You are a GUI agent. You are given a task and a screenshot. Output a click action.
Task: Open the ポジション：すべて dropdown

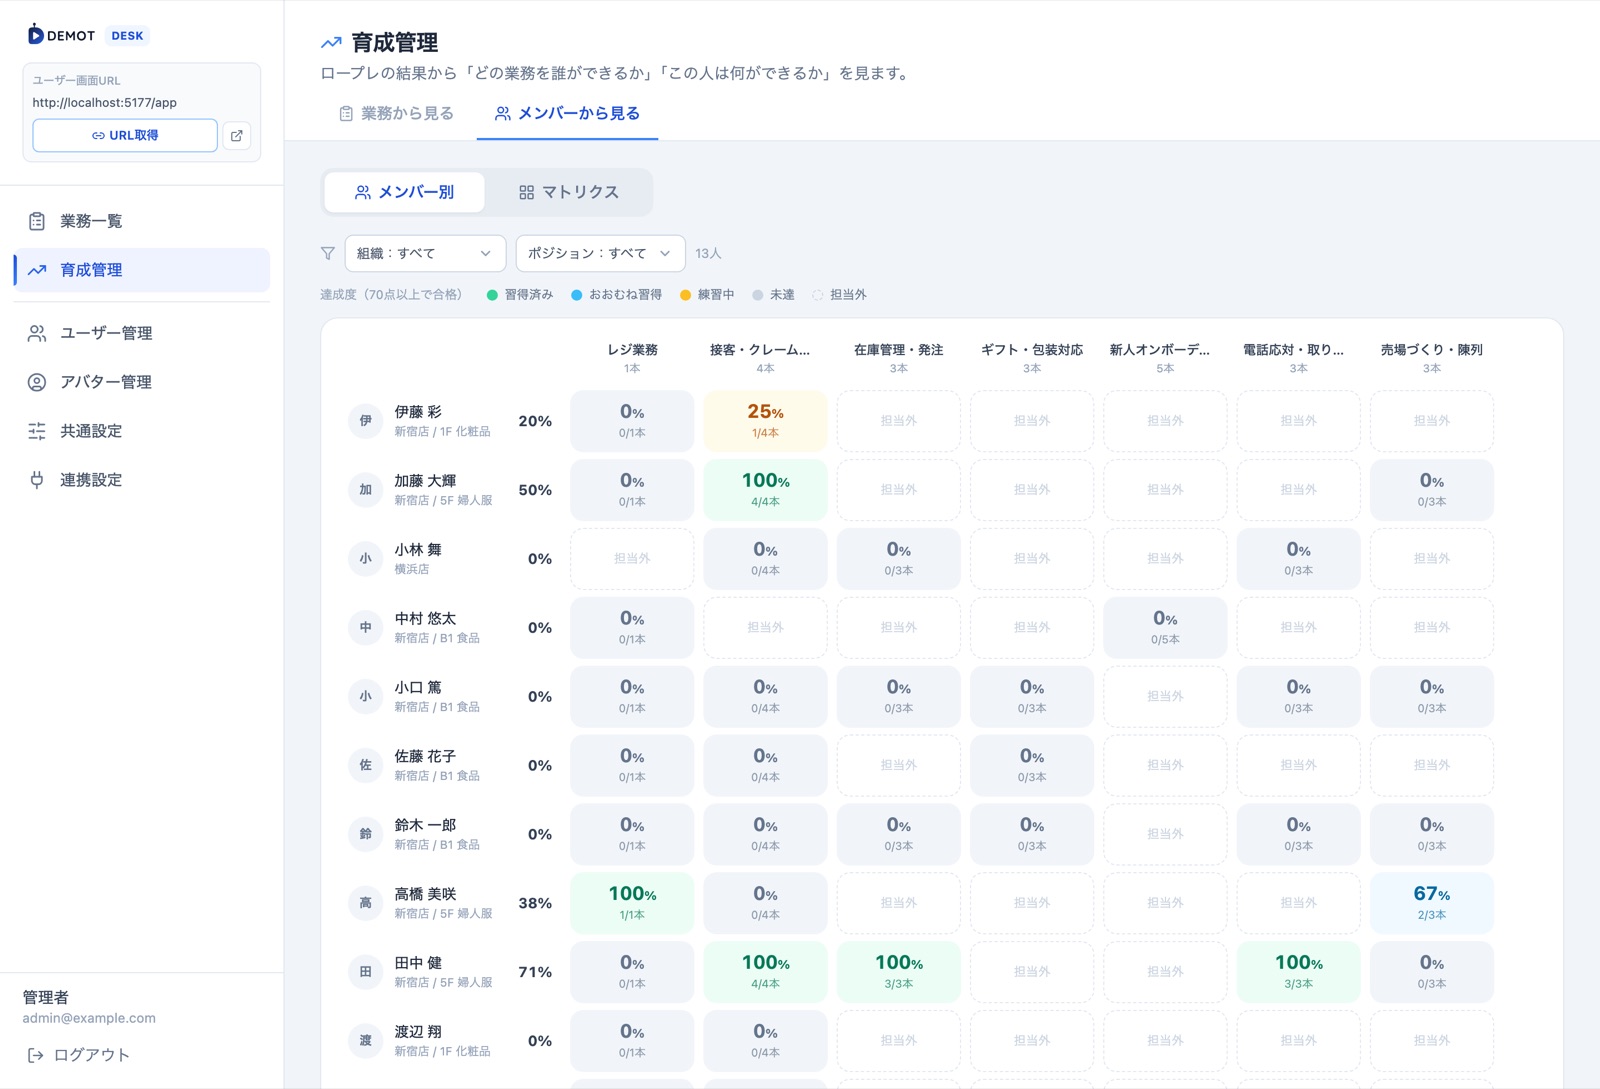tap(600, 254)
